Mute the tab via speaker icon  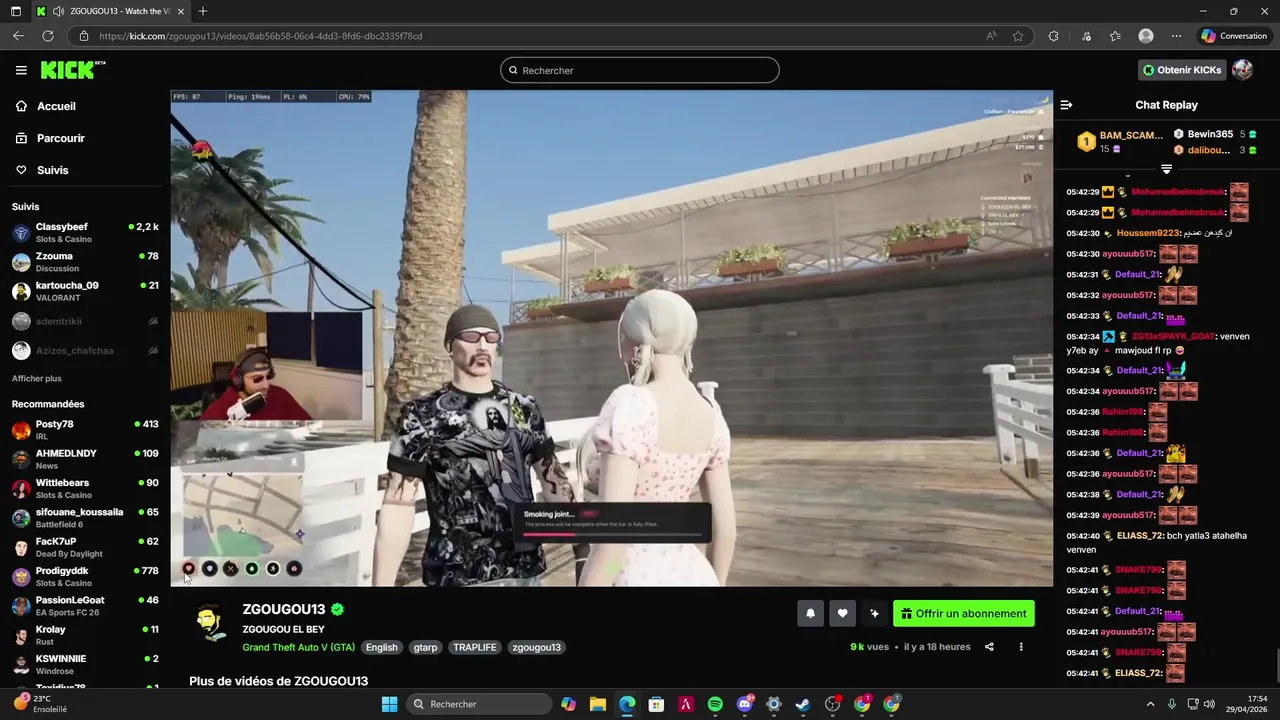coord(58,11)
